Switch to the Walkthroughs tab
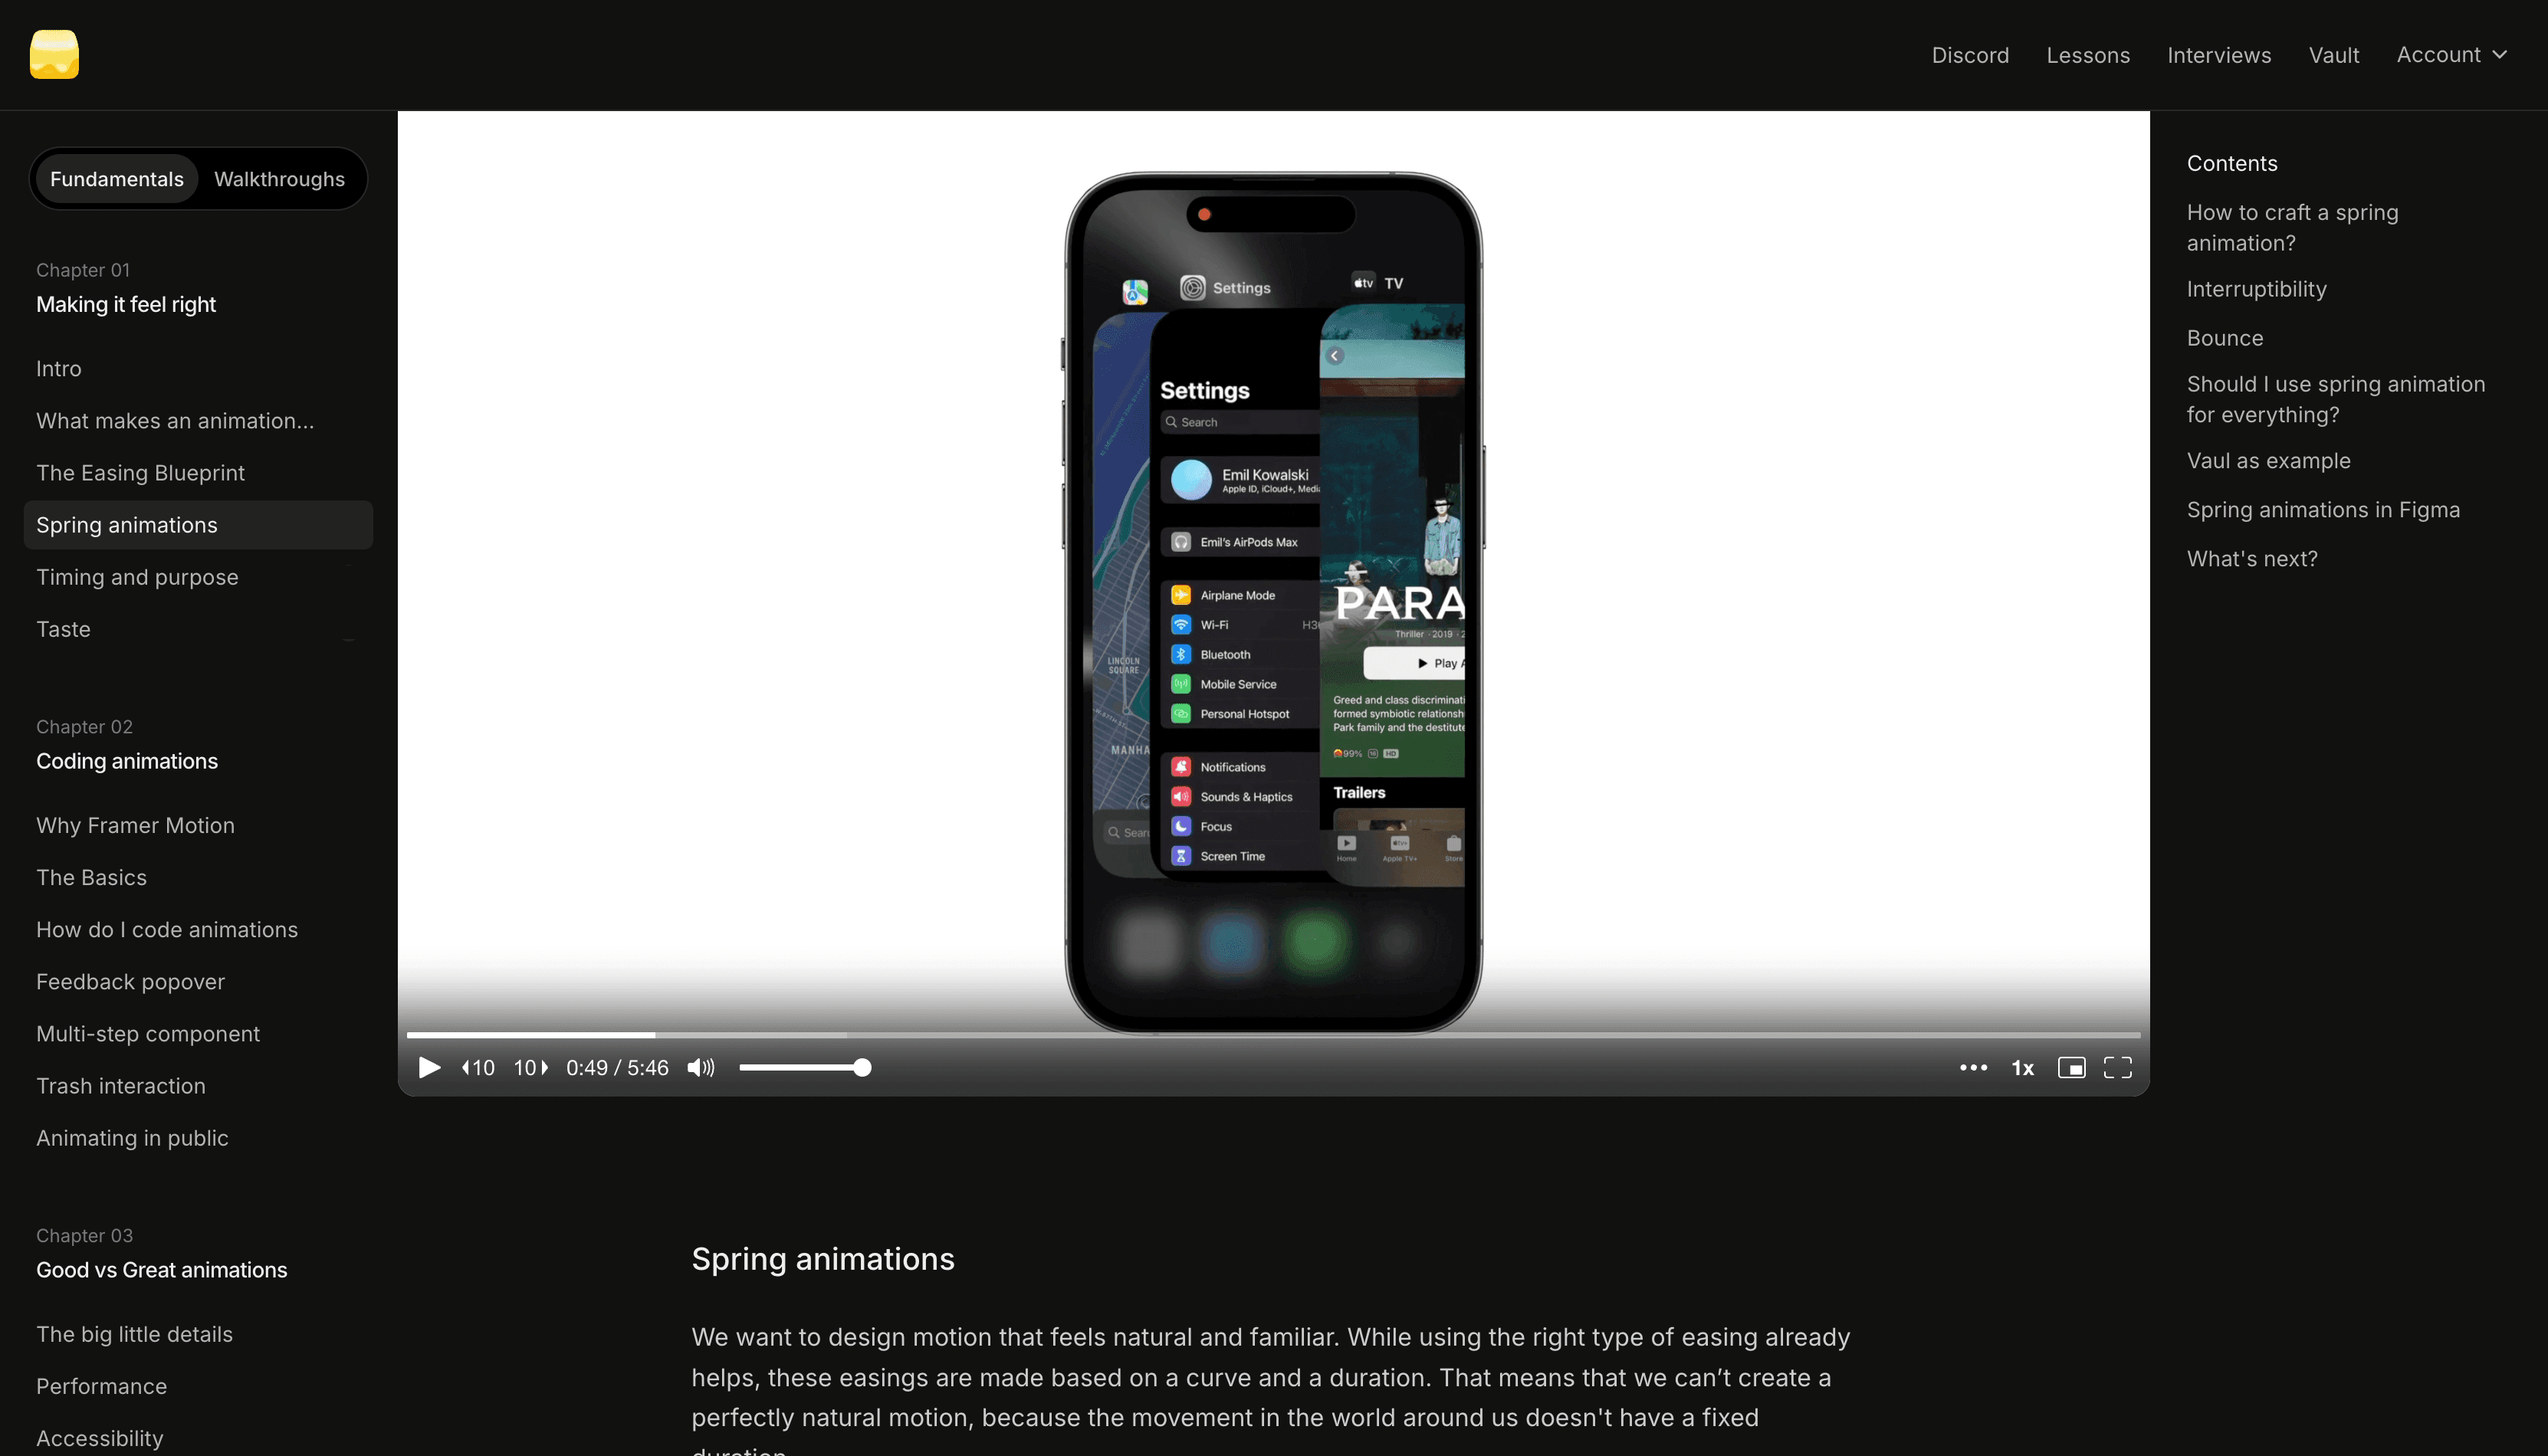The height and width of the screenshot is (1456, 2548). tap(278, 179)
